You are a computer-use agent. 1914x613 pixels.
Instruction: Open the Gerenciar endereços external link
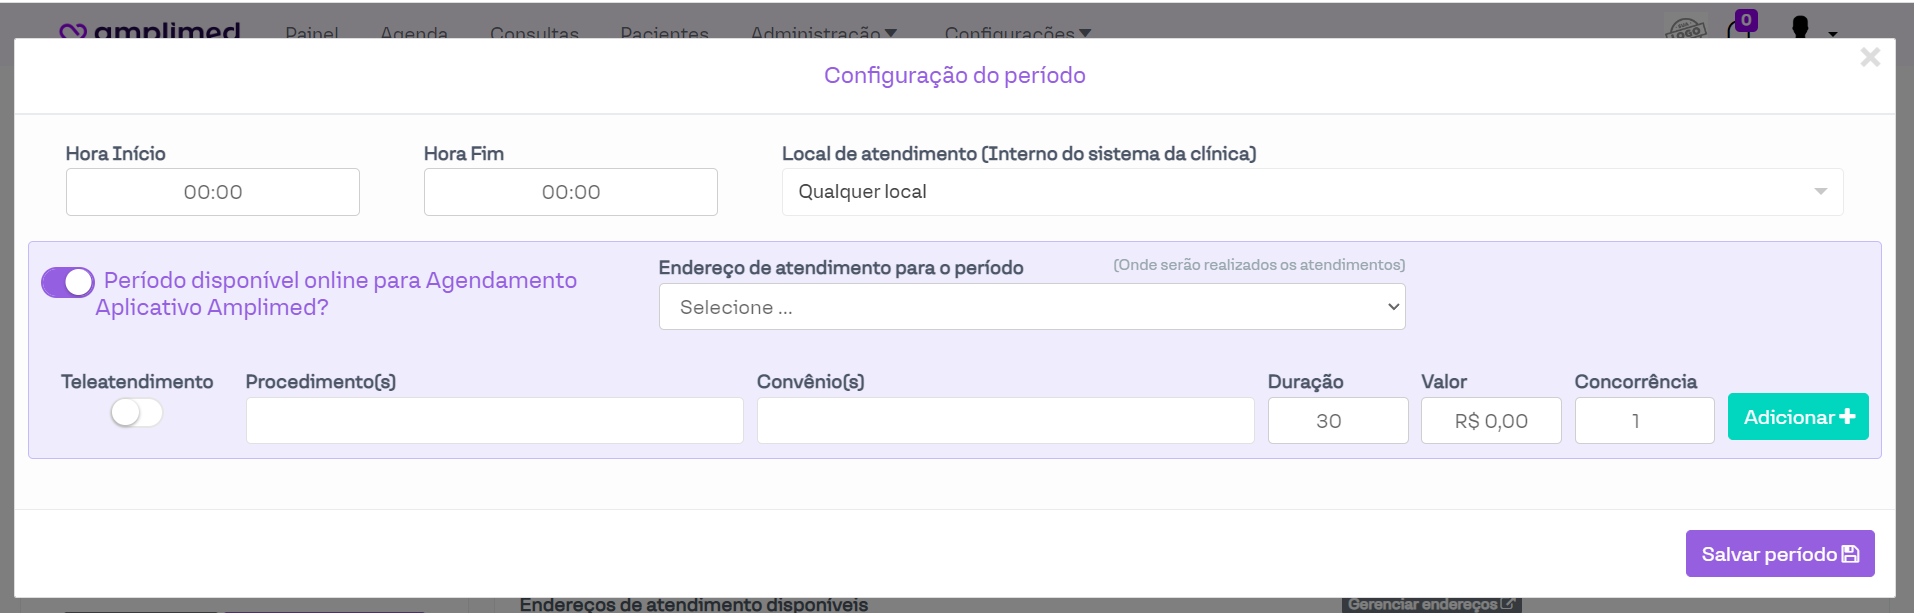[1430, 604]
